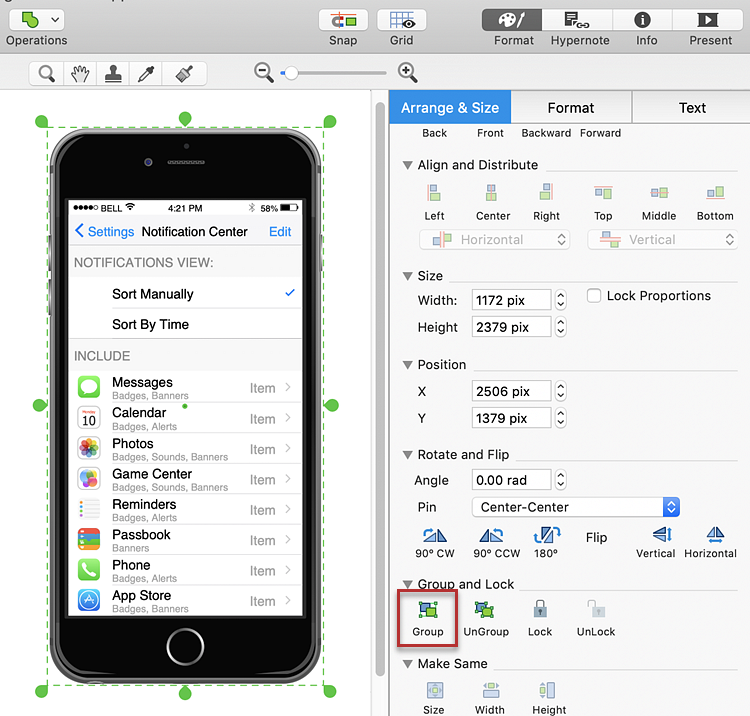
Task: Select the format painter brush tool
Action: [184, 74]
